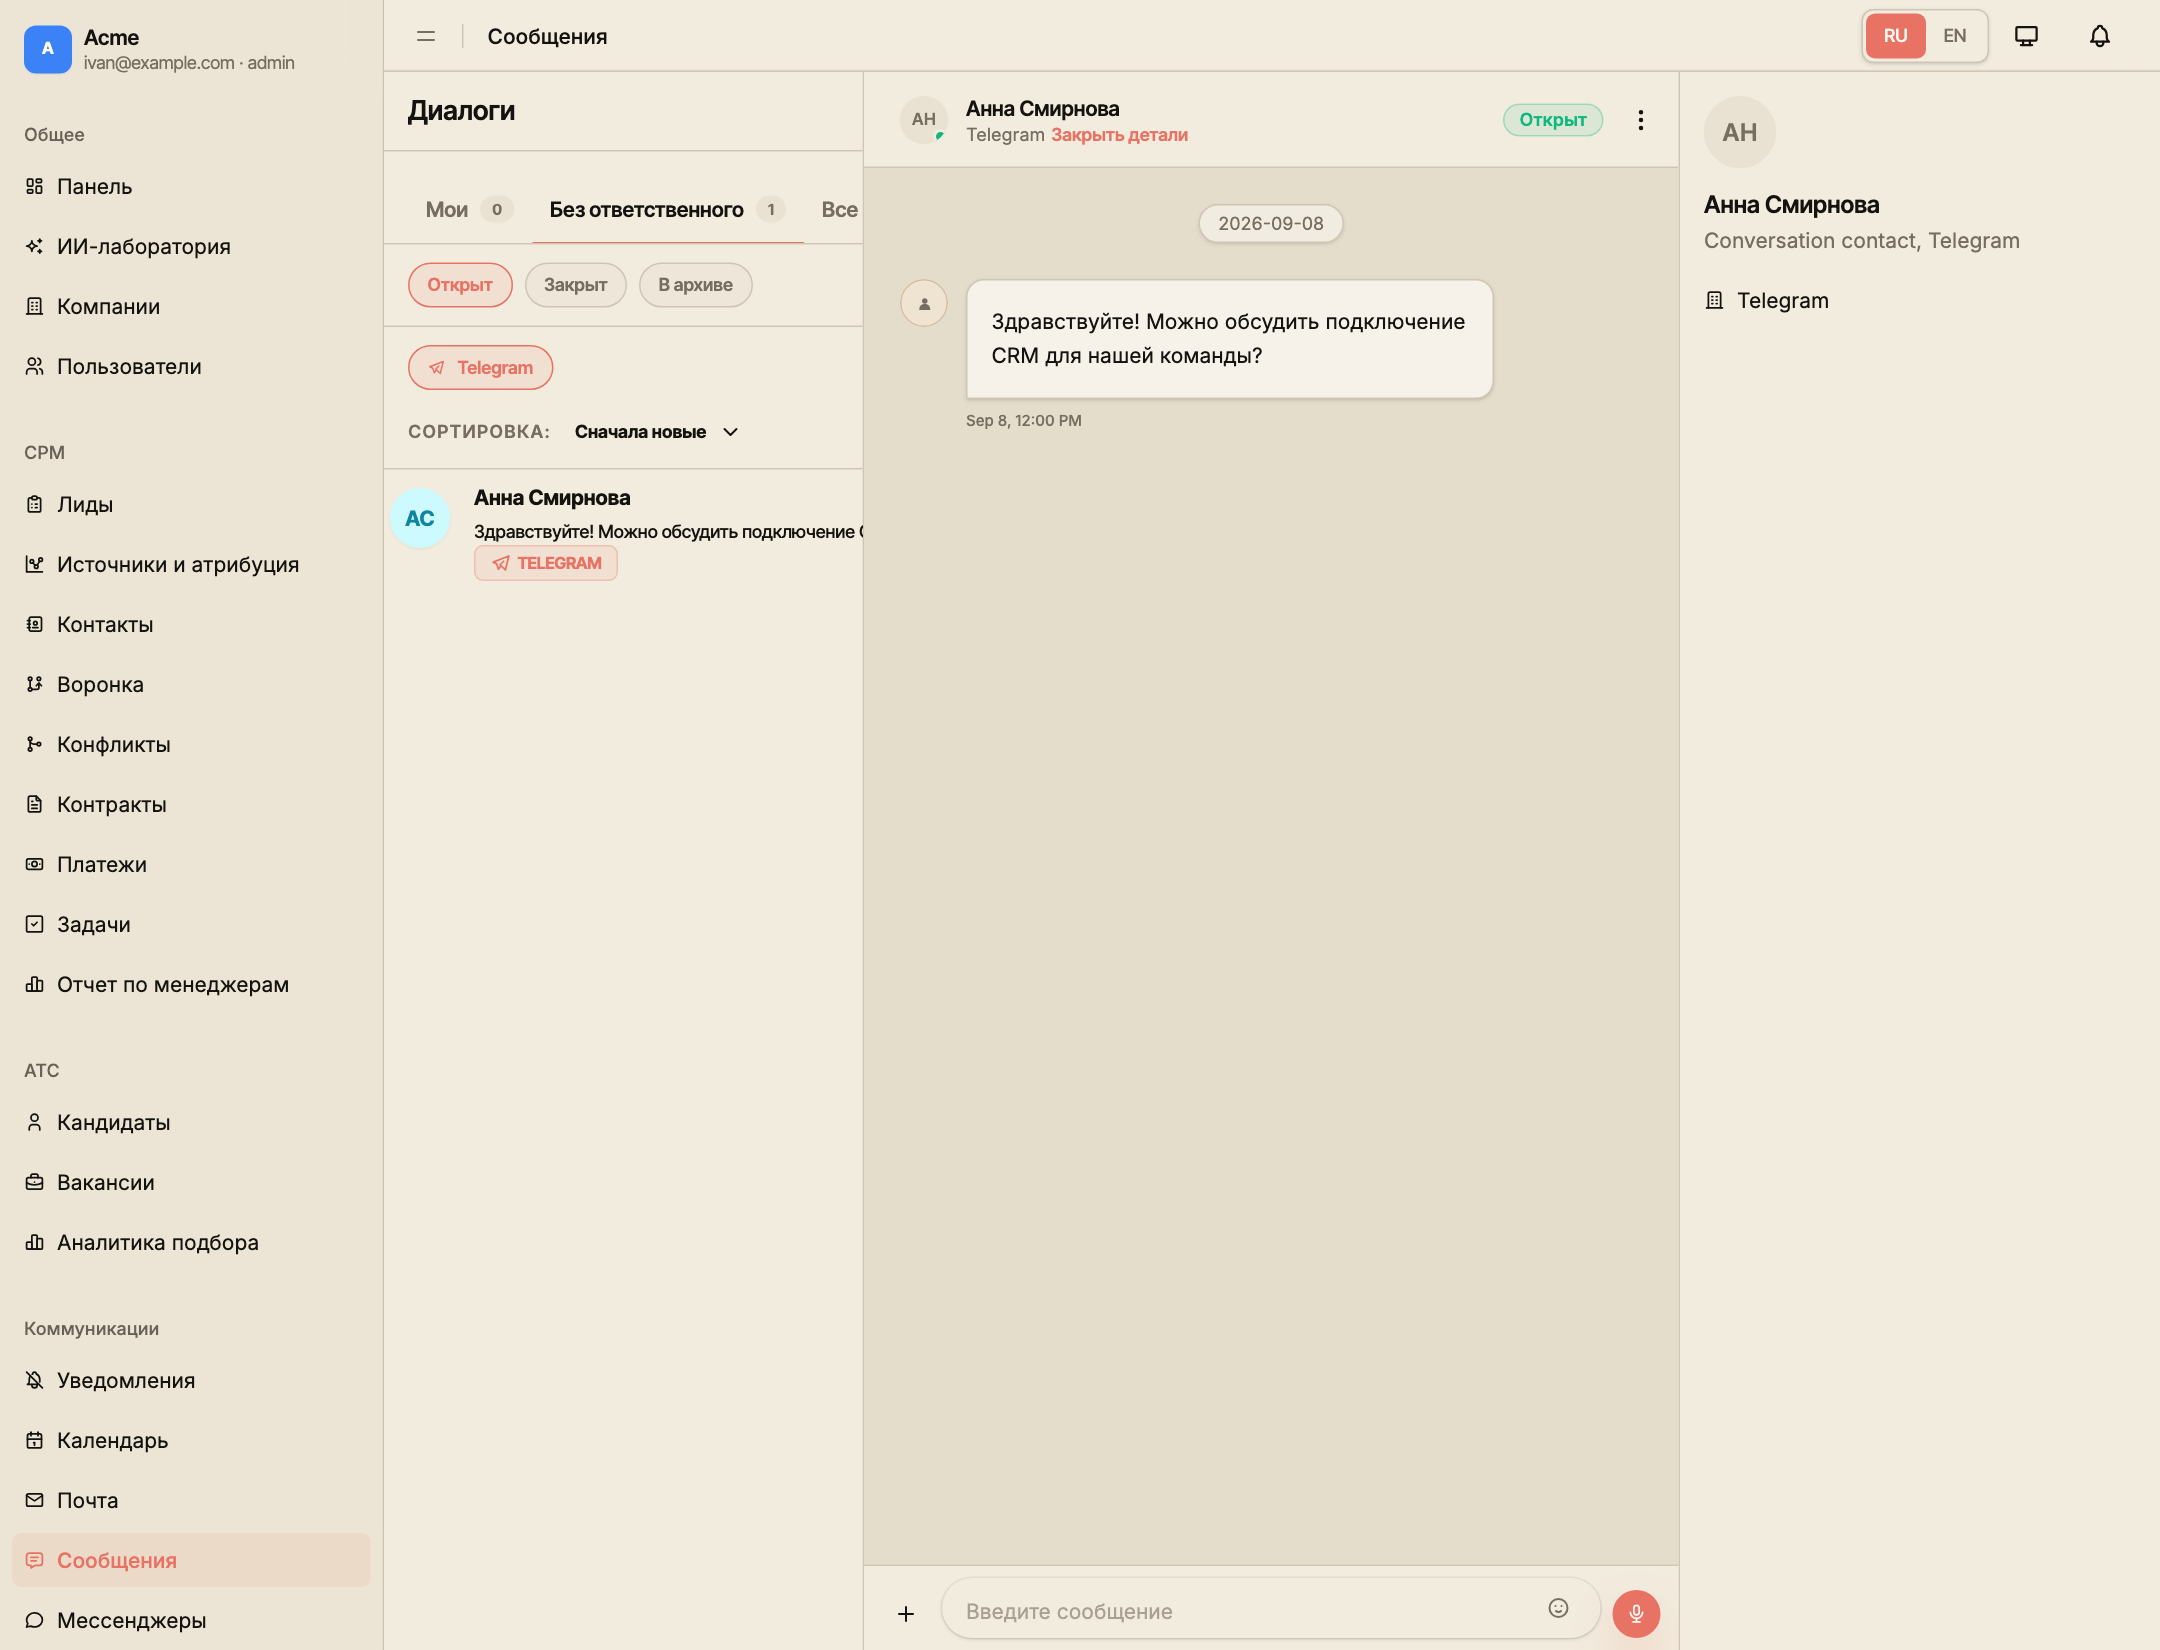Go to Мессенджеры
The height and width of the screenshot is (1650, 2160).
(191, 1620)
